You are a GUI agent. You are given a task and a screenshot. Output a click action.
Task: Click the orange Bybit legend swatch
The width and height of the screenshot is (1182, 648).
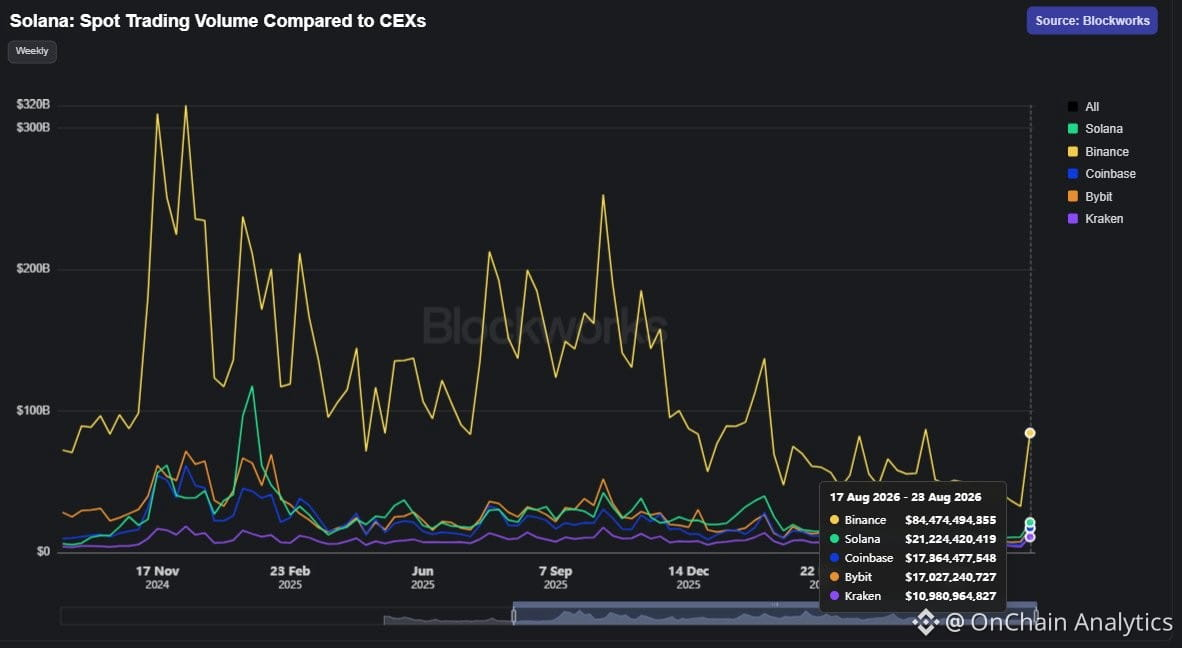coord(1073,197)
